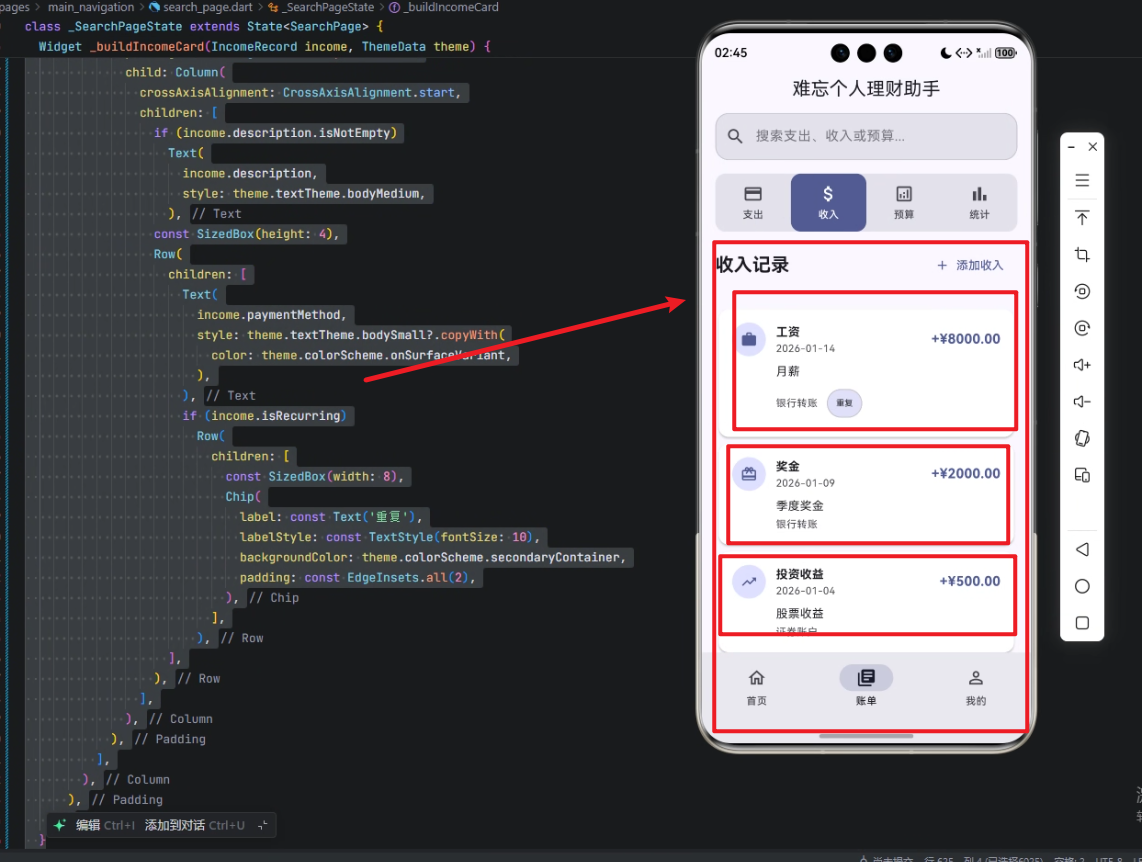
Task: Open the 奖金 income record title
Action: 787,466
